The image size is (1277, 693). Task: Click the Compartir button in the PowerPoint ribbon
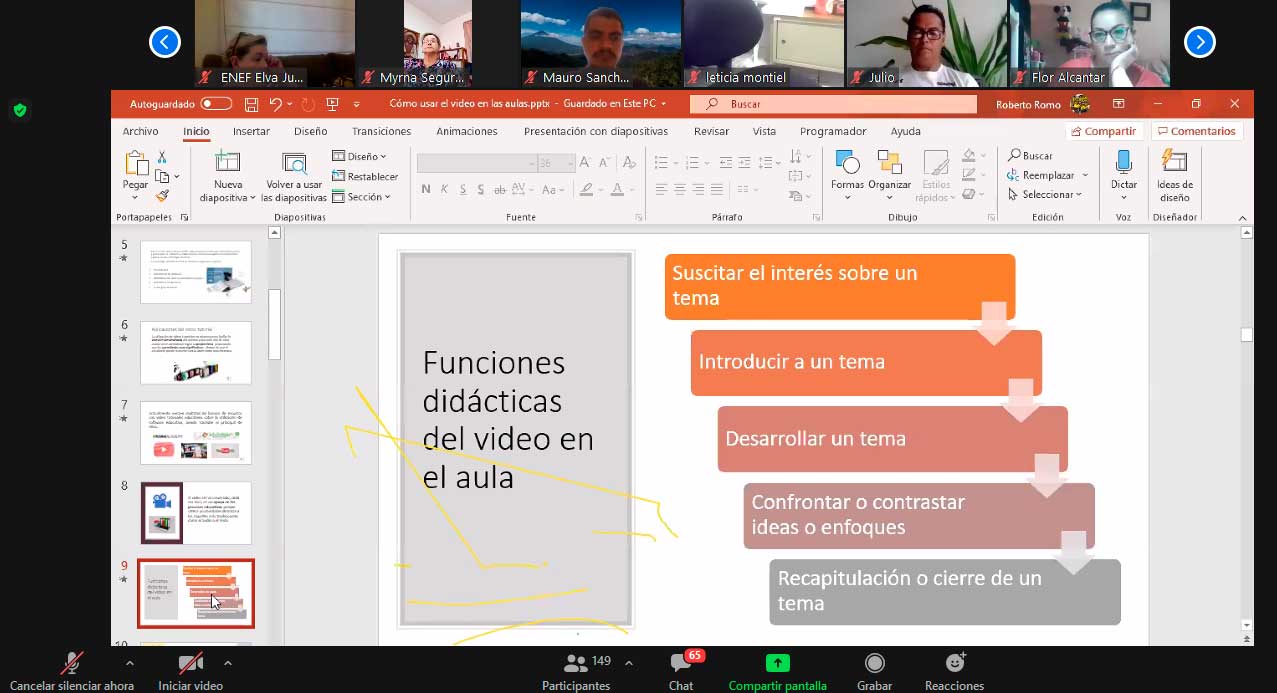click(1103, 131)
